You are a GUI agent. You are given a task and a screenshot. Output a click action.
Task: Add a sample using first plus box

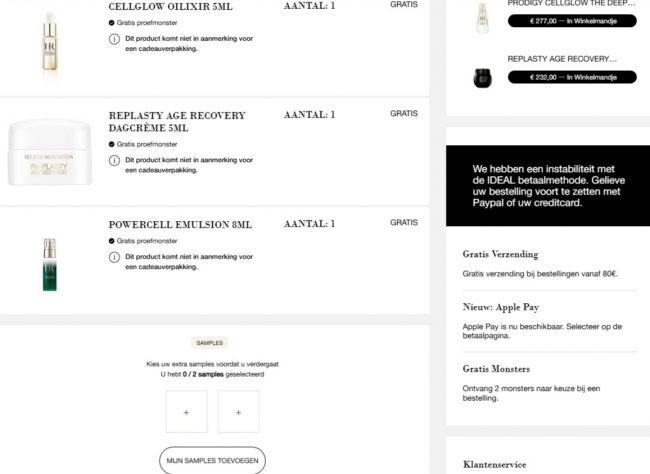click(x=186, y=412)
